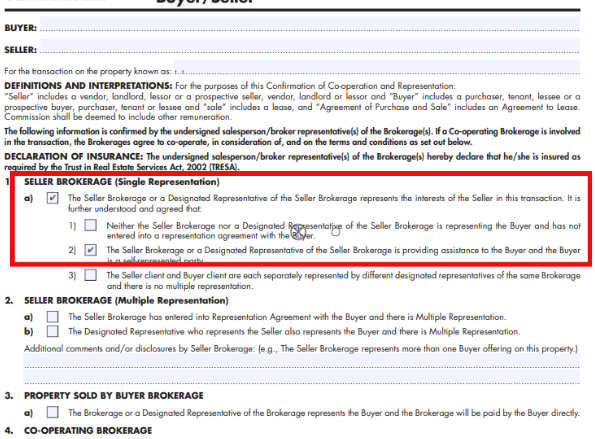
Task: Click the property known as input field
Action: click(x=377, y=66)
